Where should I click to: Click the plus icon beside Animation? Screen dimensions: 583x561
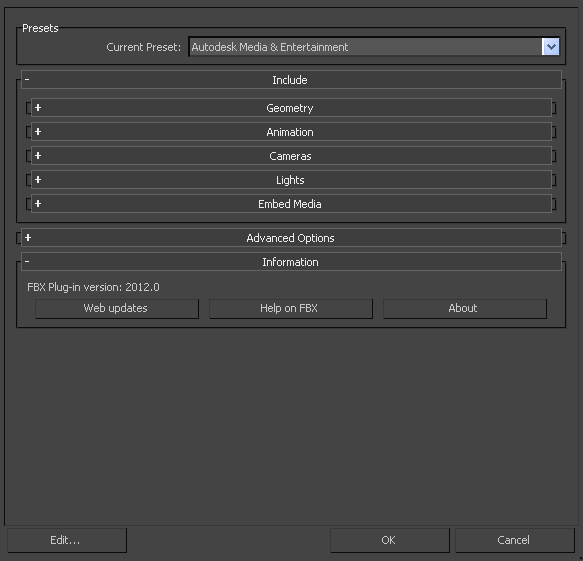pyautogui.click(x=38, y=132)
